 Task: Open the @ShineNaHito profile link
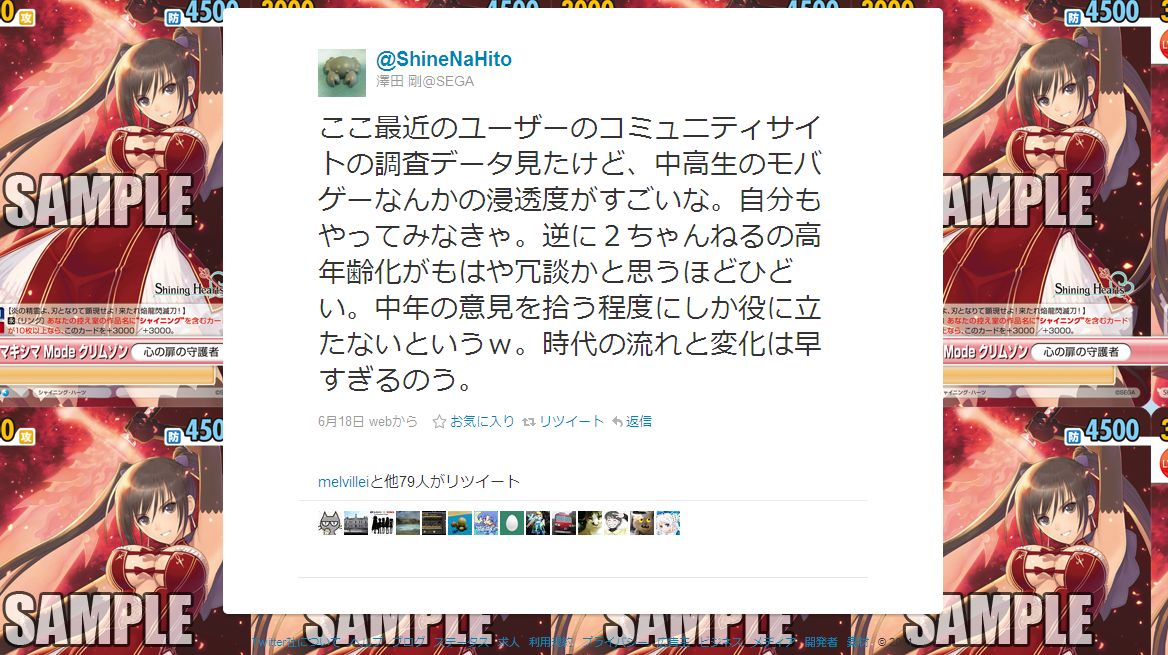tap(444, 59)
